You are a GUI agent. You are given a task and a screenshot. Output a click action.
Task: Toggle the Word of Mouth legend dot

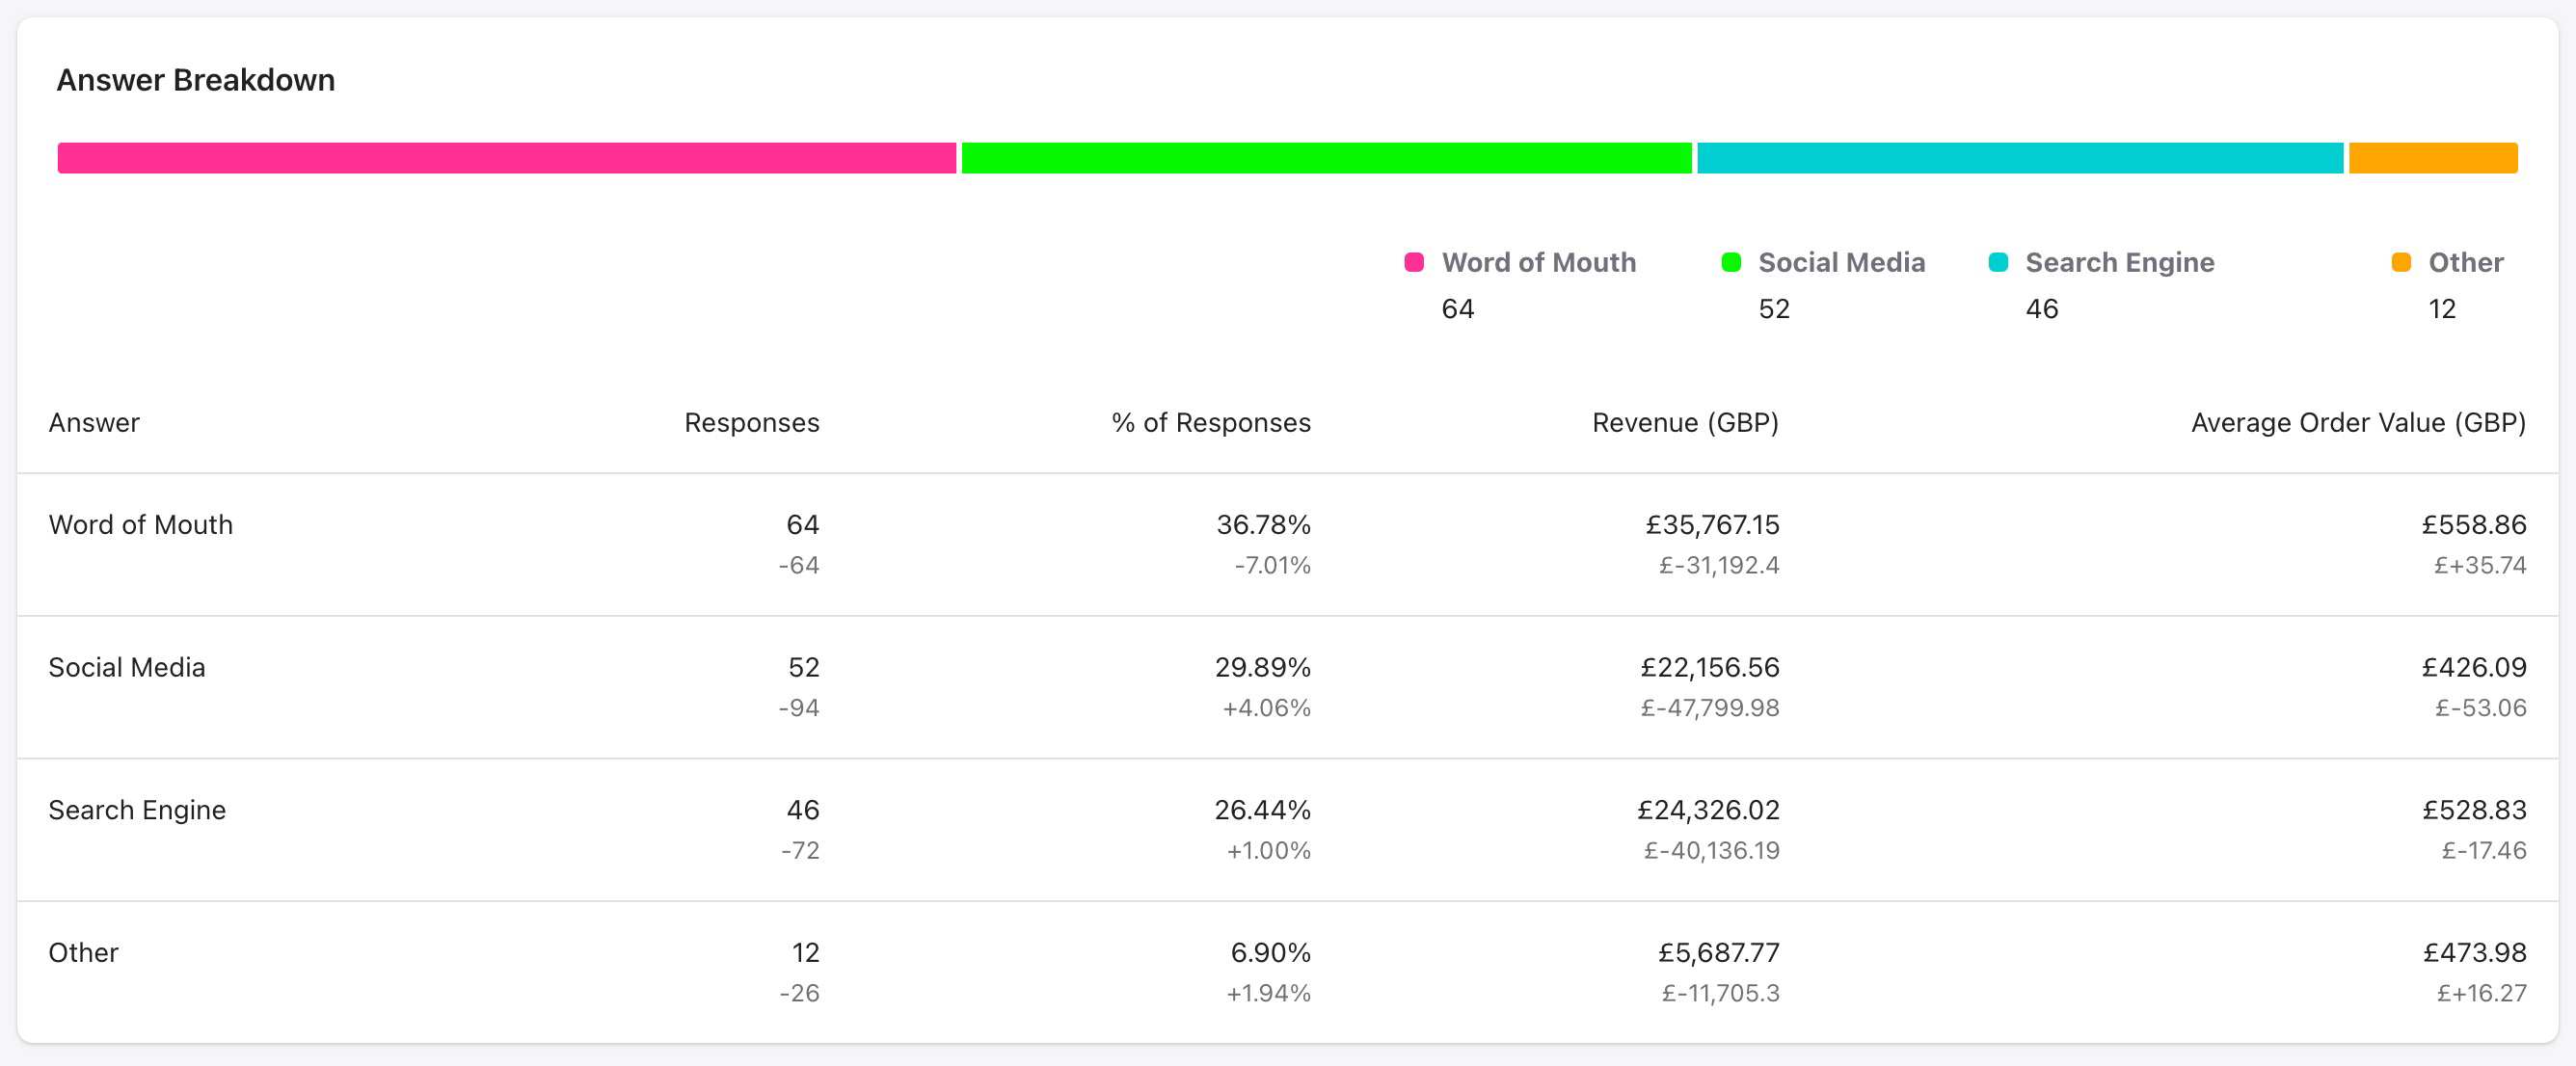pyautogui.click(x=1414, y=262)
